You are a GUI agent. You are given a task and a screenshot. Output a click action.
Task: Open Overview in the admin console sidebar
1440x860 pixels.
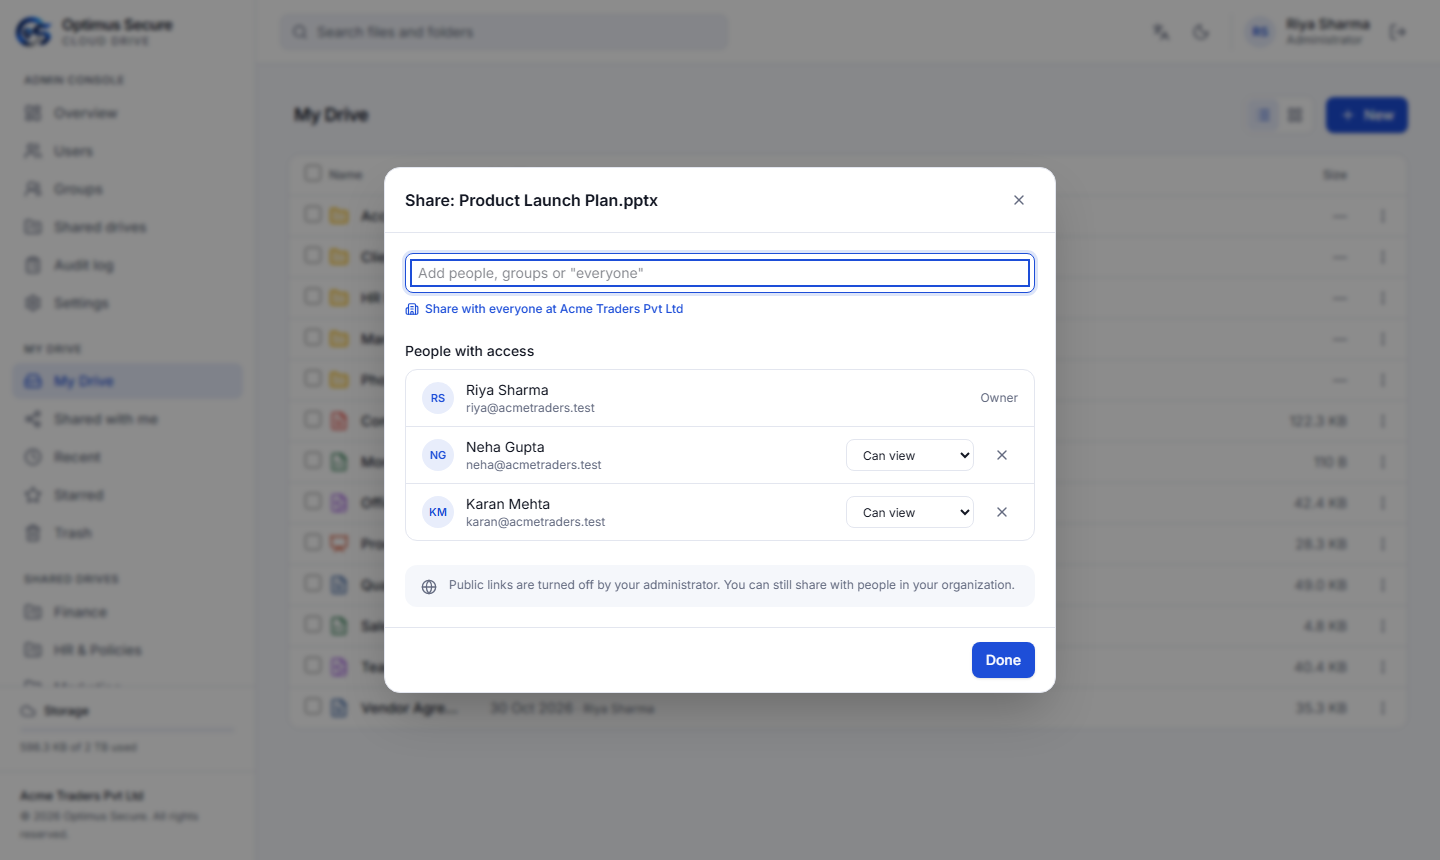[x=127, y=113]
